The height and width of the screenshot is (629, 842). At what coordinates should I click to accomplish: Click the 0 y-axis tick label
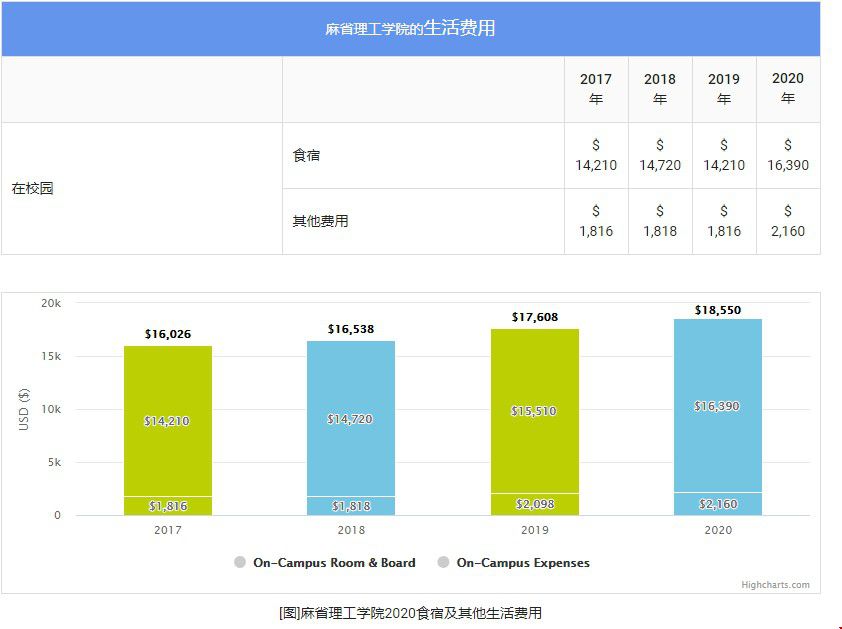[57, 515]
